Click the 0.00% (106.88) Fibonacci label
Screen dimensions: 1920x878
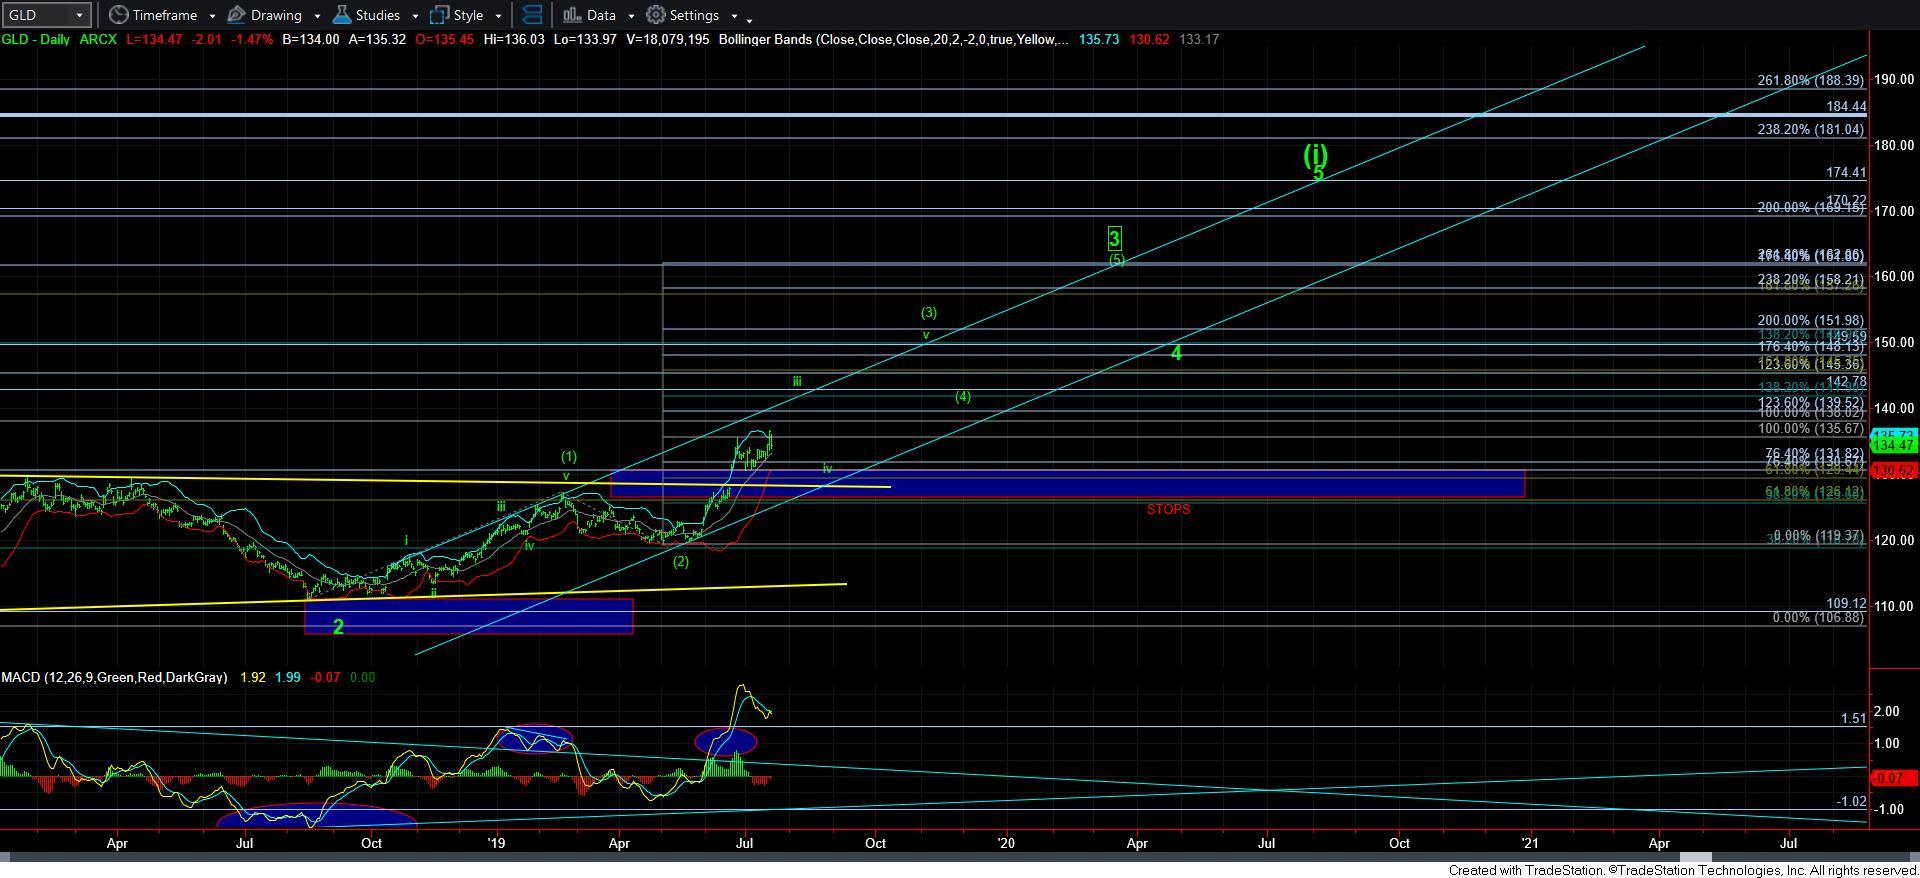(1818, 617)
